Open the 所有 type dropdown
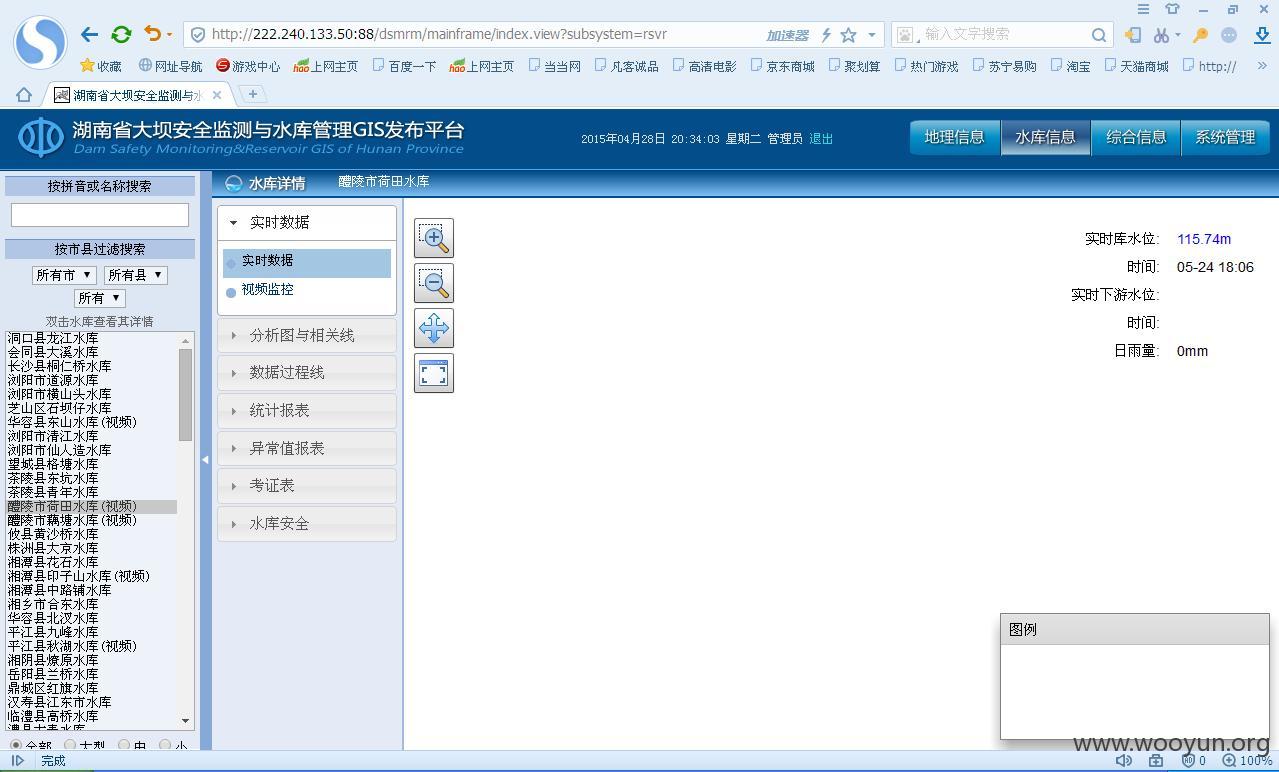The height and width of the screenshot is (772, 1279). pos(99,298)
